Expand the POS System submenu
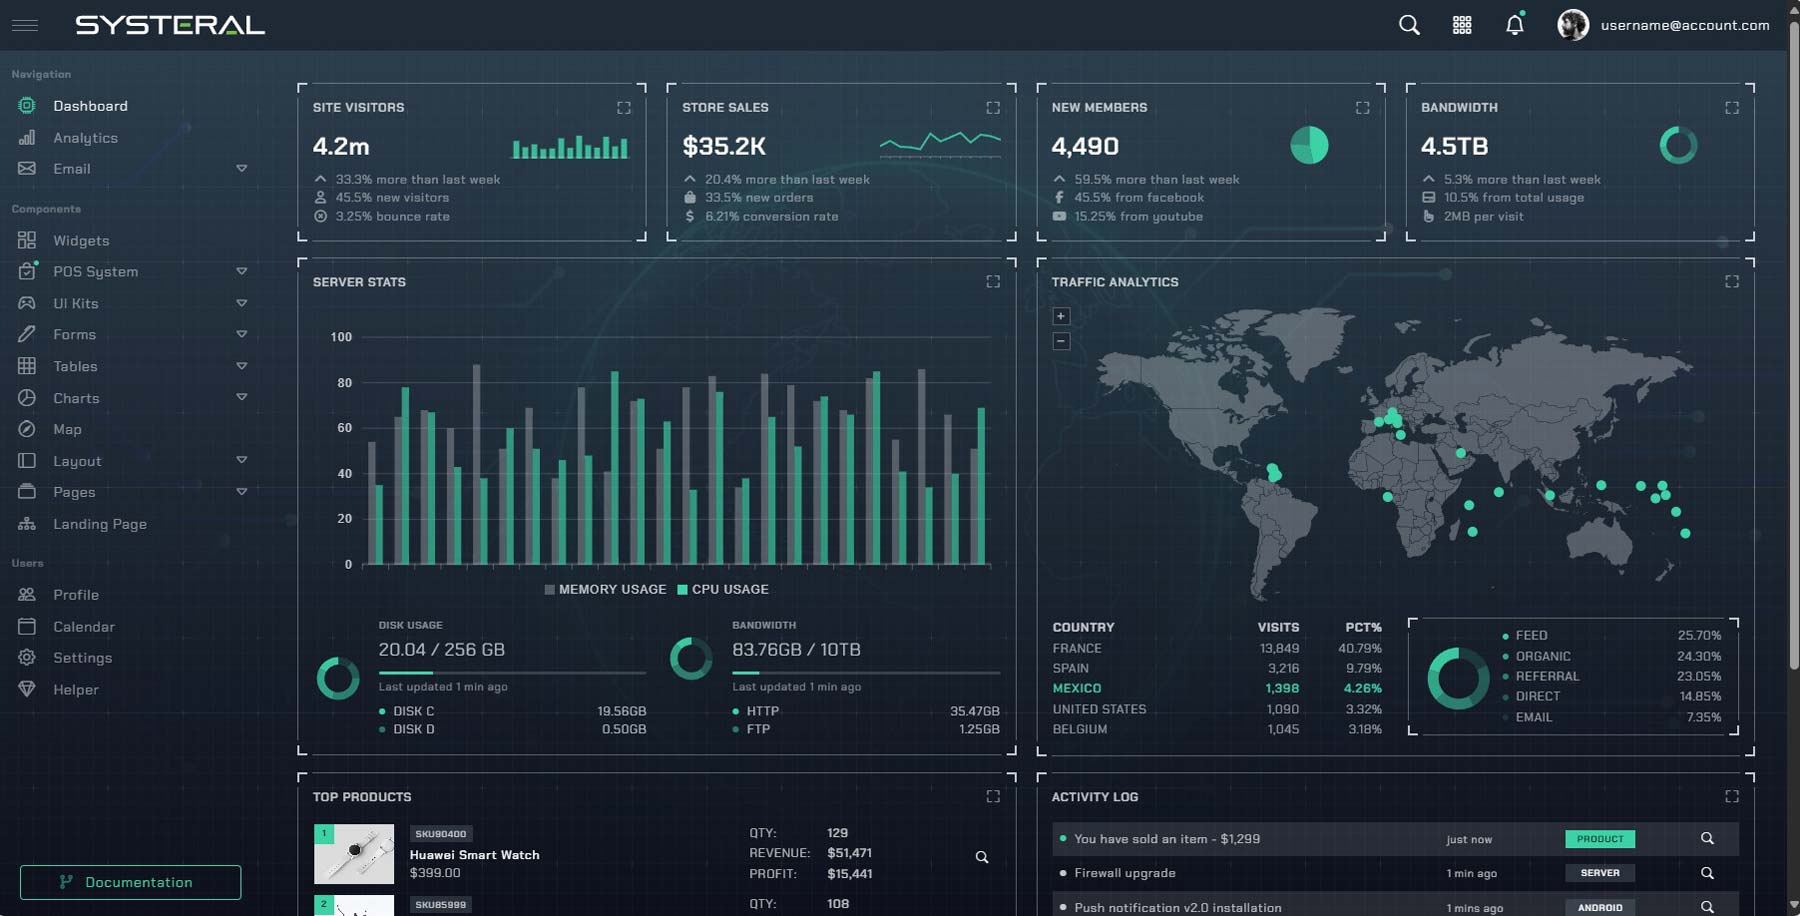The image size is (1800, 916). [241, 272]
